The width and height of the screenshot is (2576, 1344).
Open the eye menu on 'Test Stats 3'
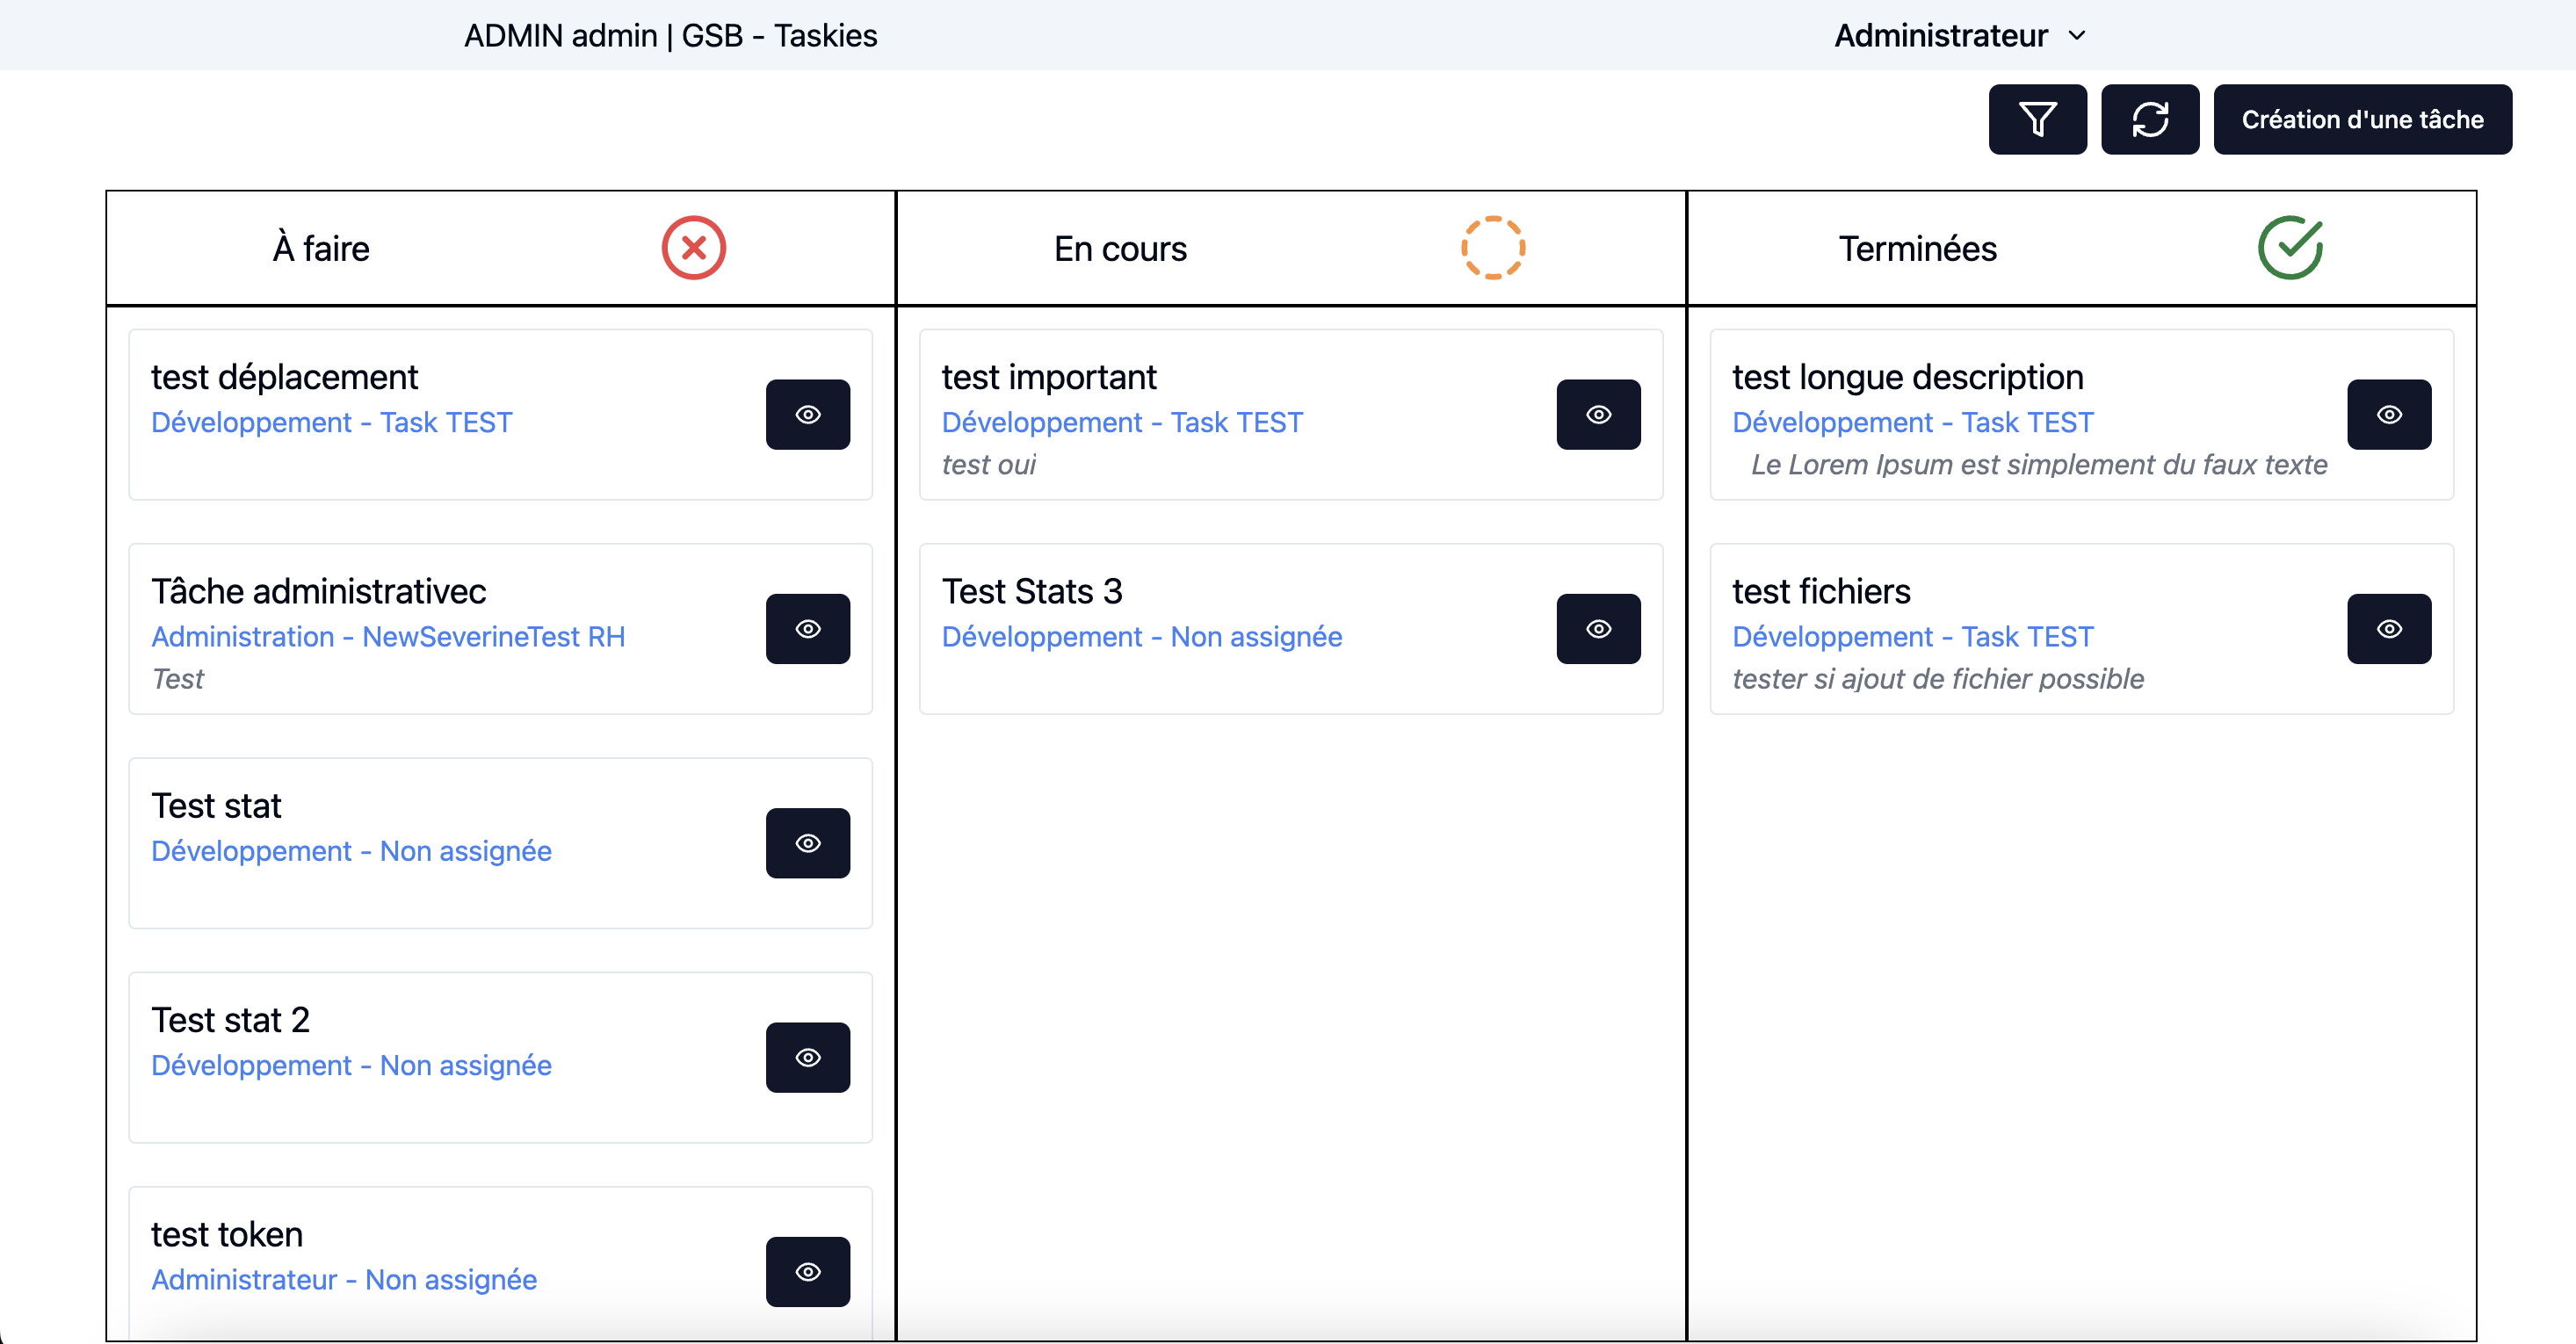[x=1597, y=628]
